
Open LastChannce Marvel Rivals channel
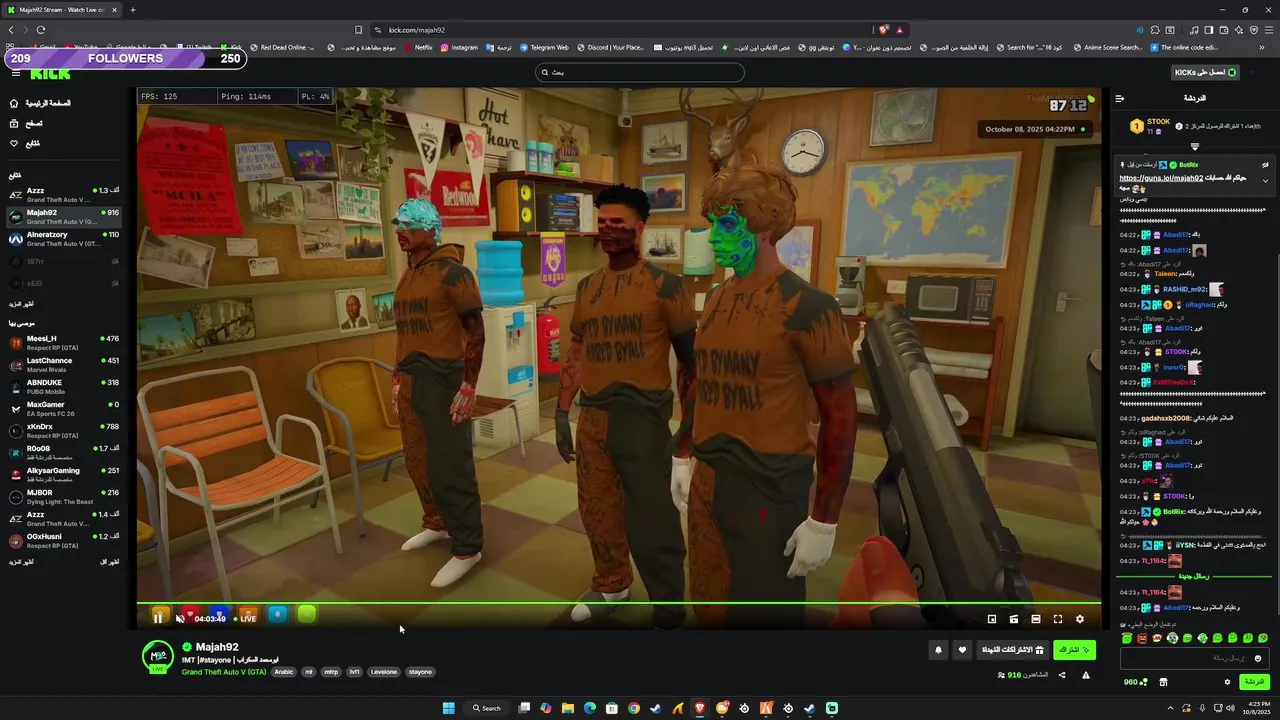[64, 365]
